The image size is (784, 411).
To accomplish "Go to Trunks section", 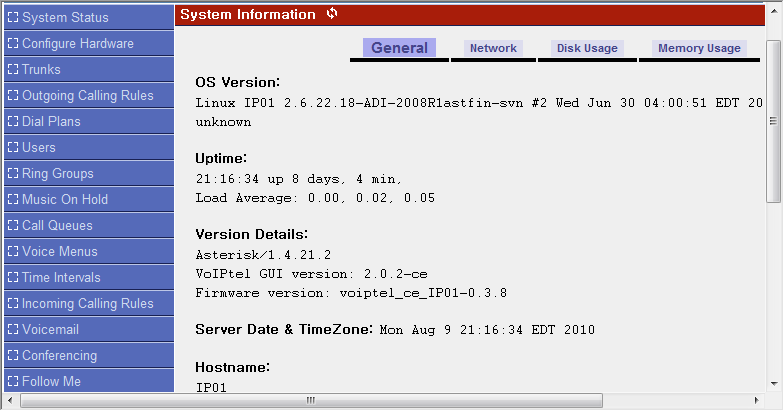I will pos(89,69).
